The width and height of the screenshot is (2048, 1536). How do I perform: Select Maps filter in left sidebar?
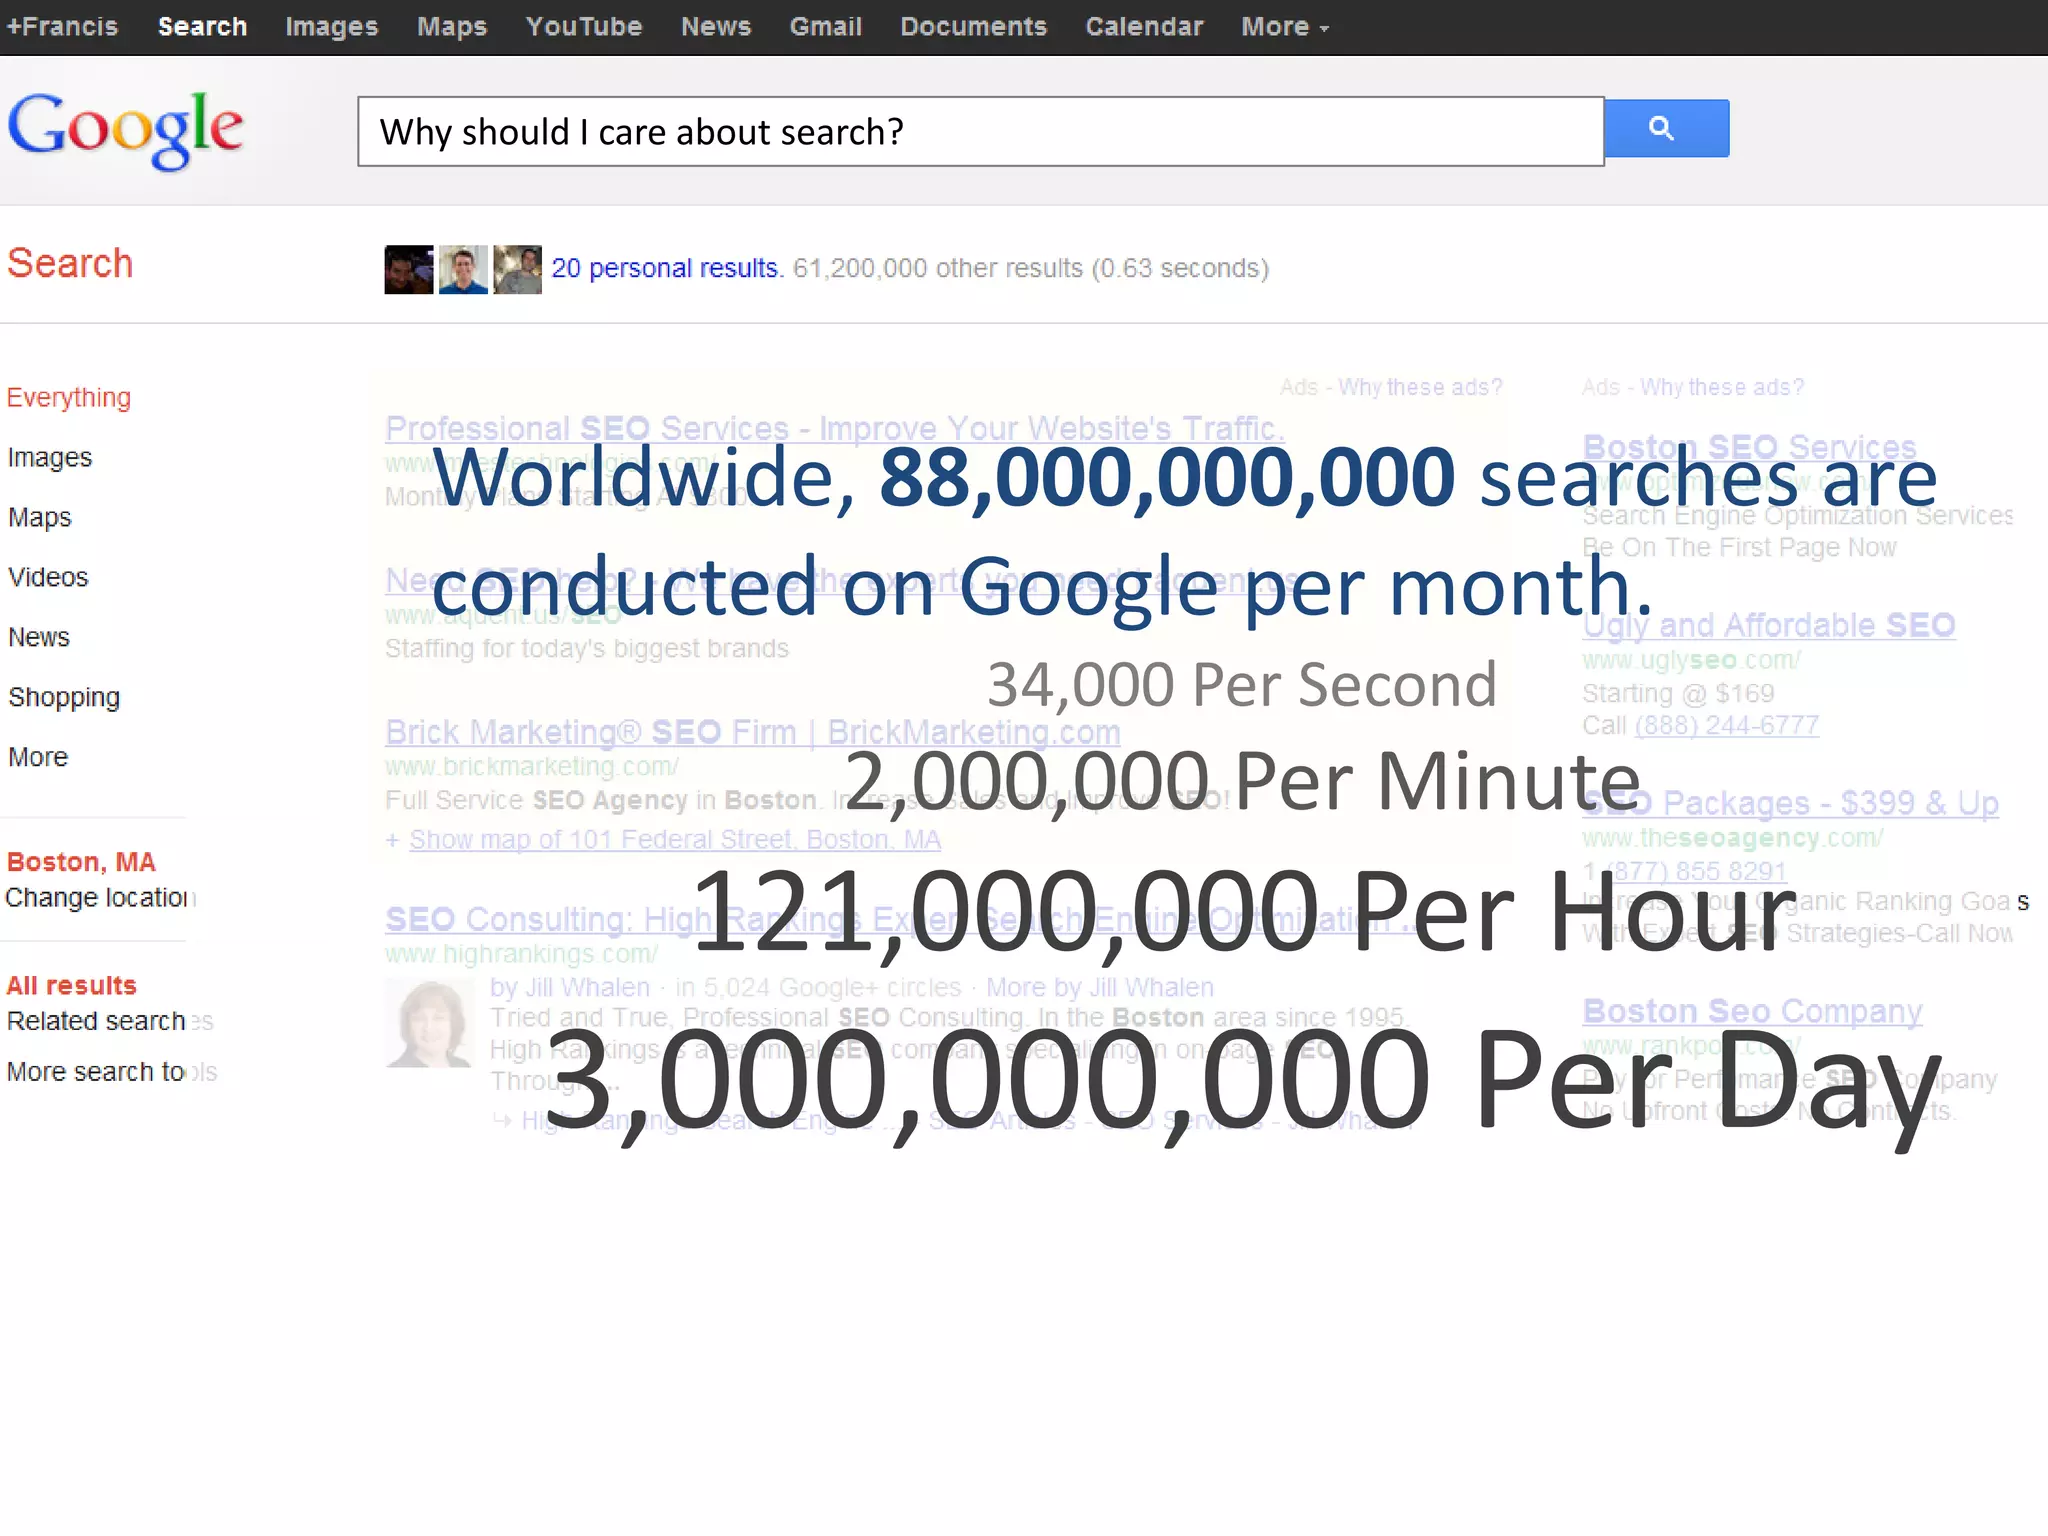coord(40,517)
